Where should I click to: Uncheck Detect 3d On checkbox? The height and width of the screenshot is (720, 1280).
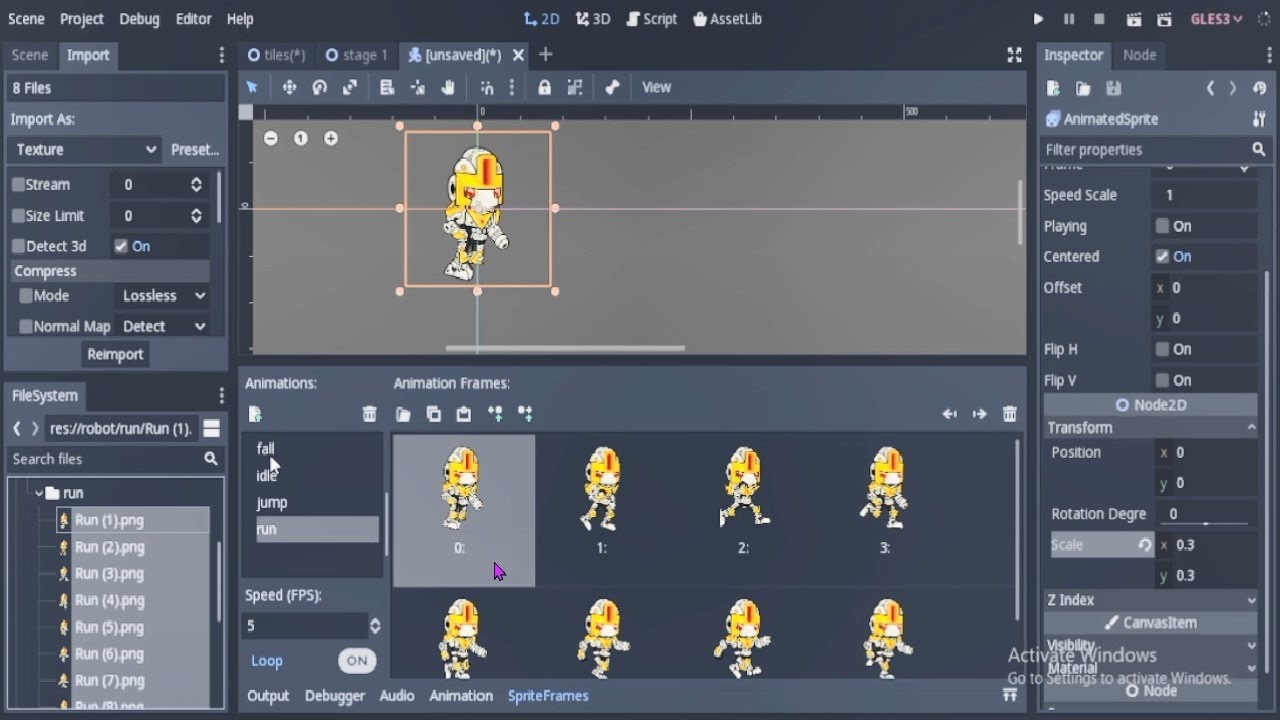121,247
